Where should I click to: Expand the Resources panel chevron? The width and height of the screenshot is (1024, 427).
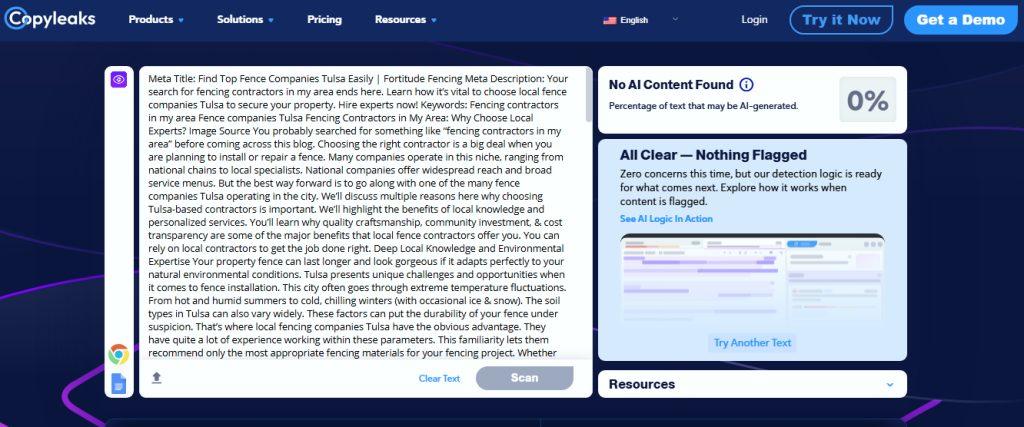click(x=889, y=384)
